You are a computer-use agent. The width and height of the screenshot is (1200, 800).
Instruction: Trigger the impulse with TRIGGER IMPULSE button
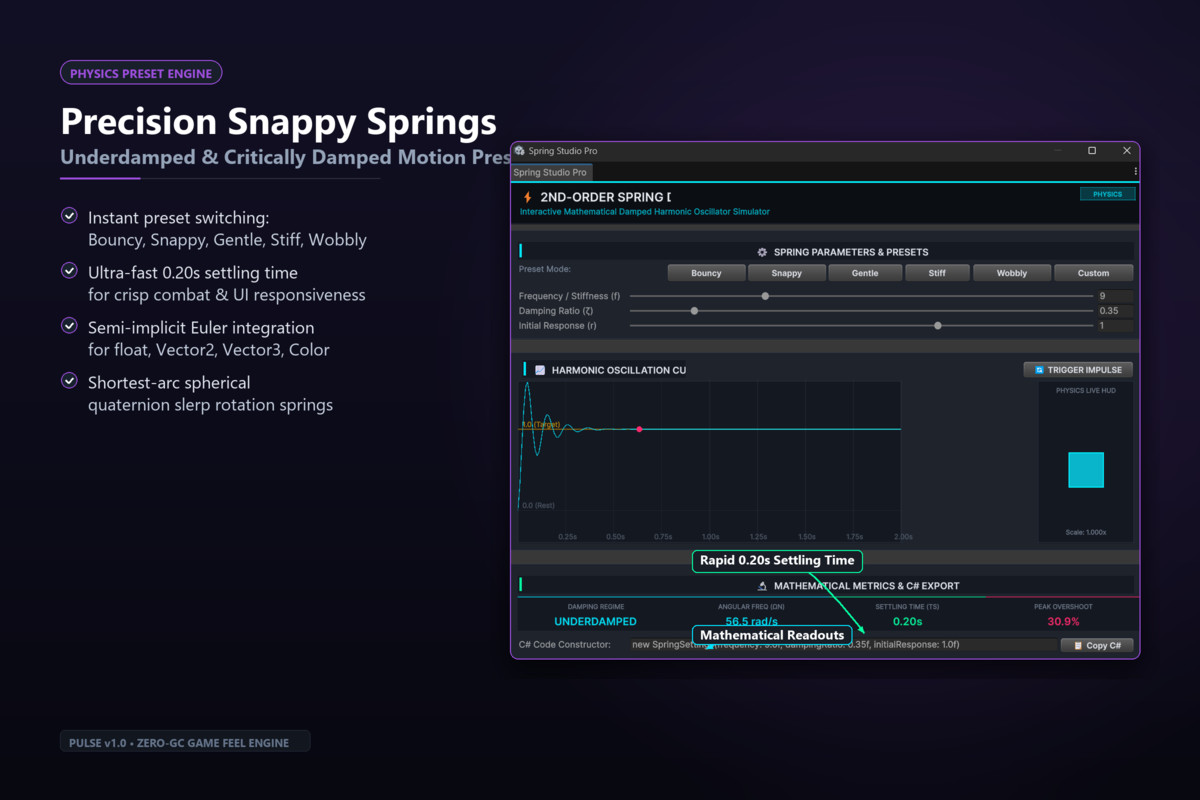coord(1078,370)
